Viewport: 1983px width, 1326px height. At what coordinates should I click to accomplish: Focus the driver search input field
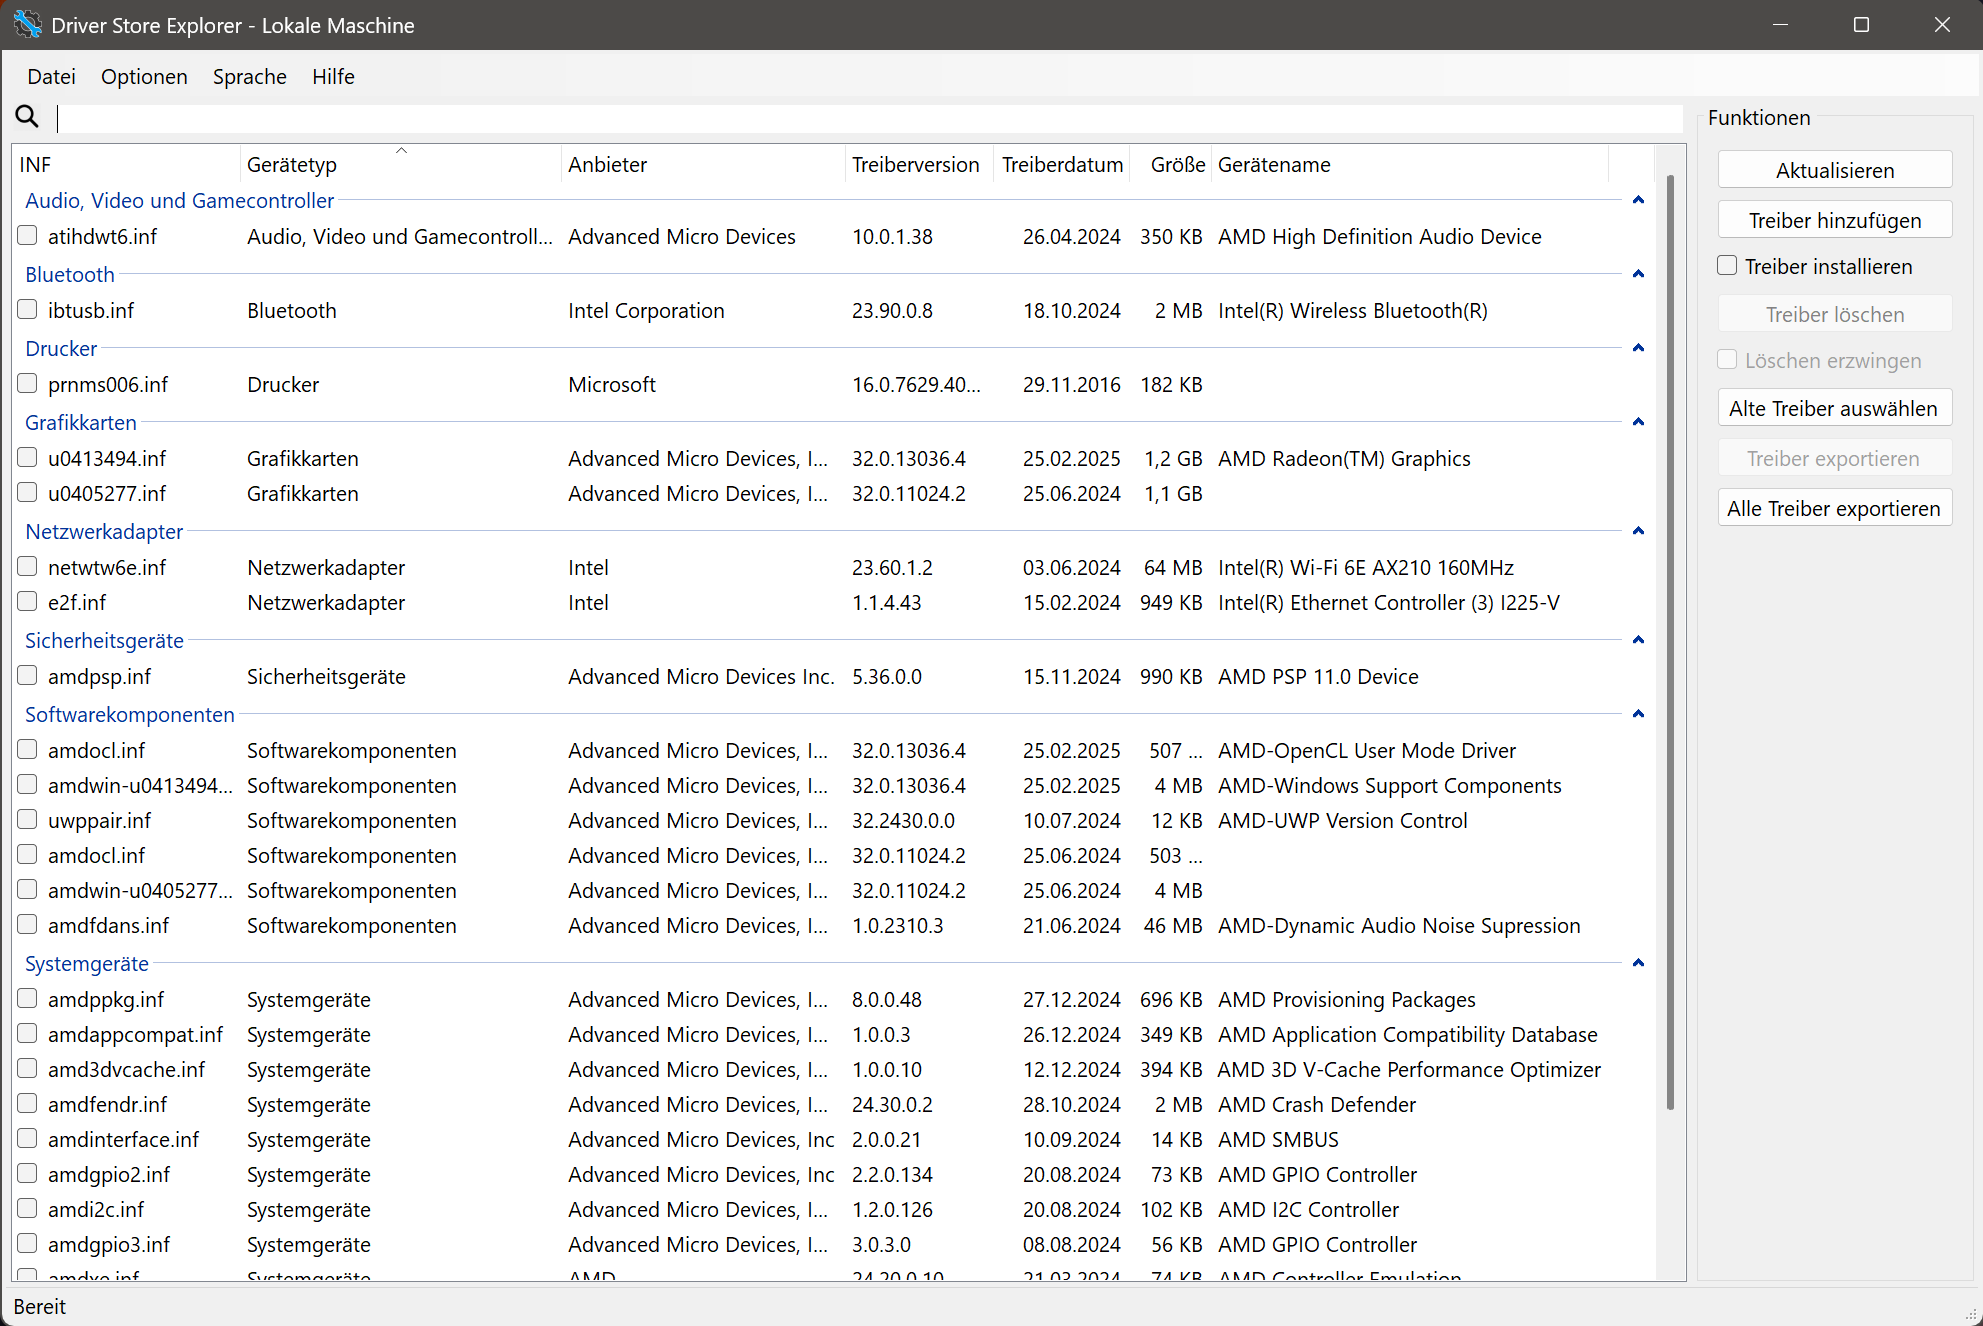(870, 118)
